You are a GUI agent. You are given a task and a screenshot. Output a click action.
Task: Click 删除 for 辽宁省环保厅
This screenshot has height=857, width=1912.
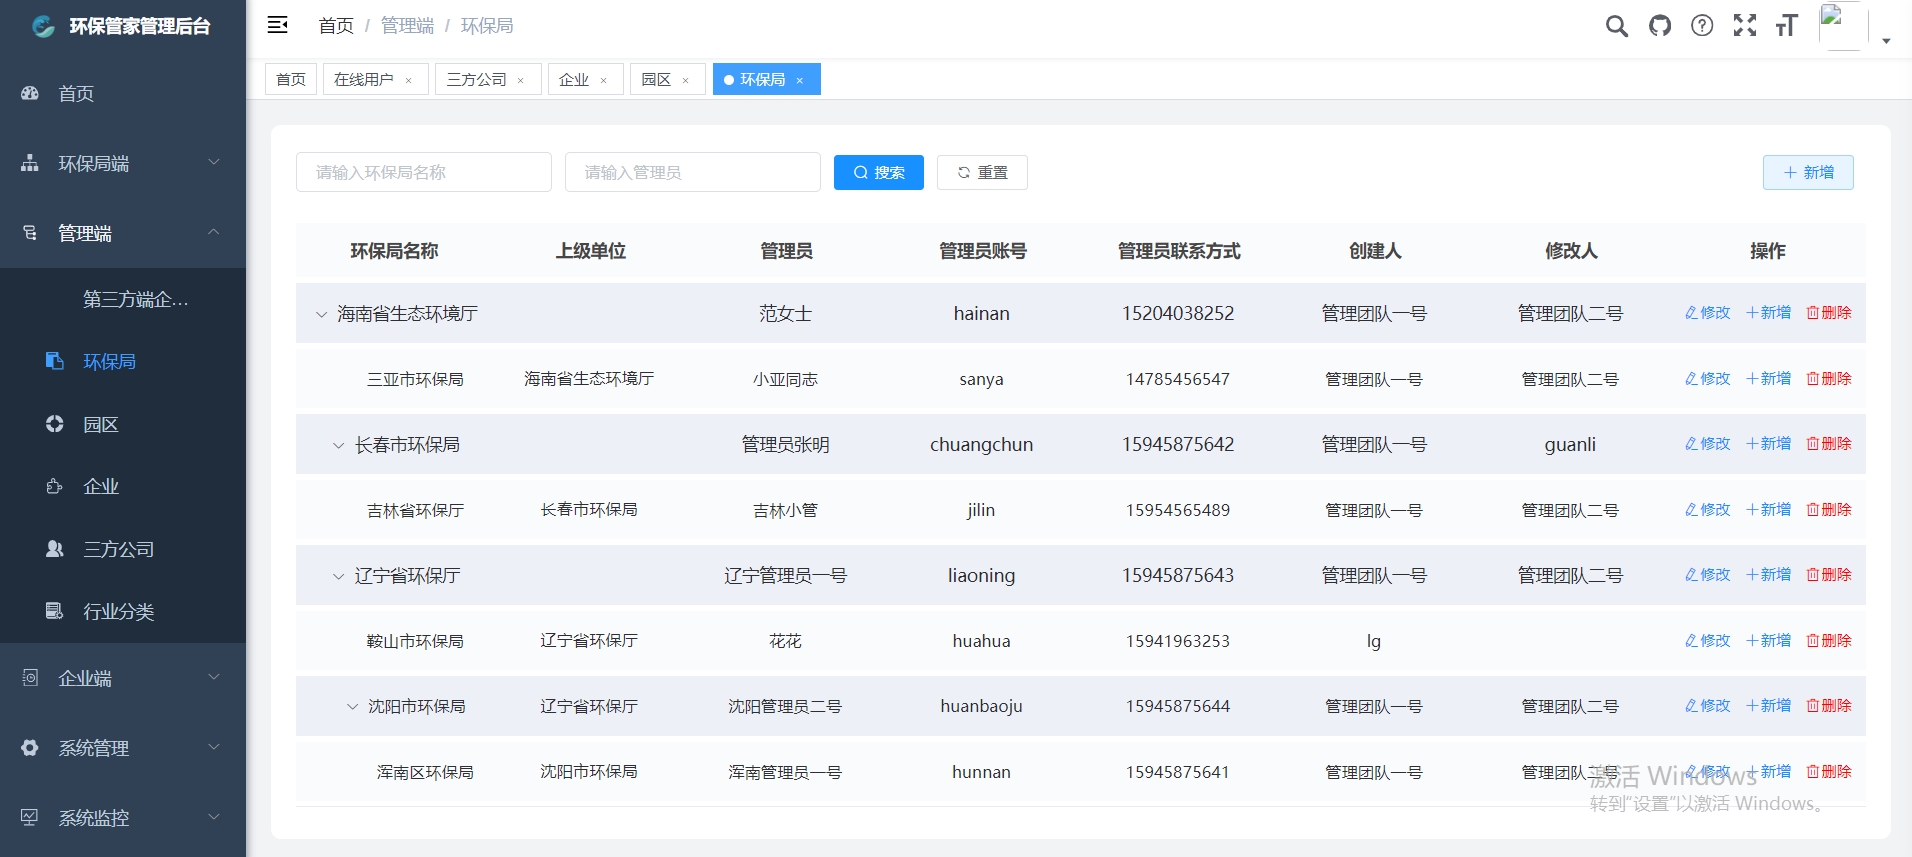[1829, 575]
